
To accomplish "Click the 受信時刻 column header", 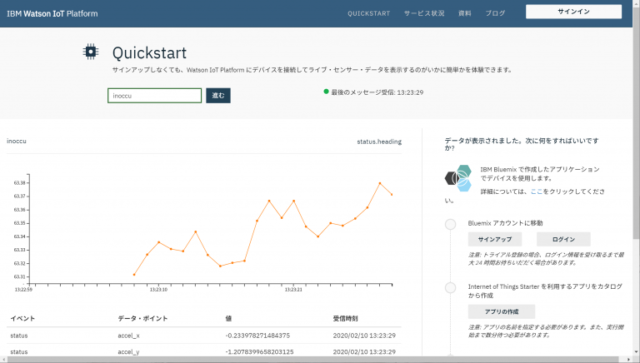I will coord(345,318).
